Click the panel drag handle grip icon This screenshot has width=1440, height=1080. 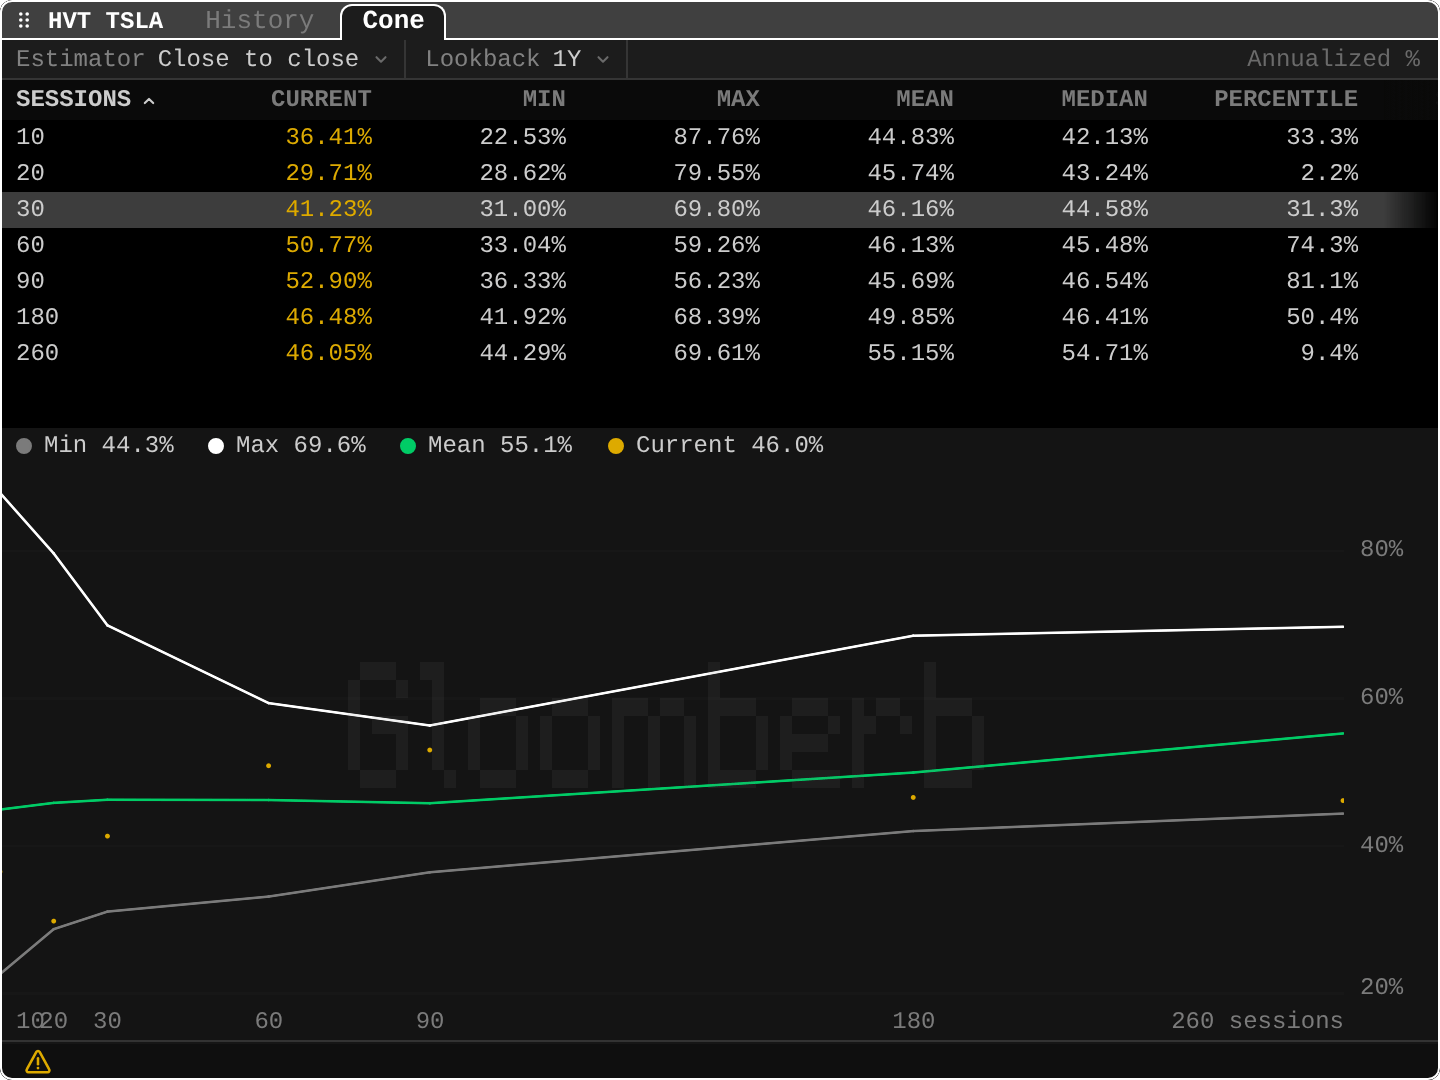24,20
